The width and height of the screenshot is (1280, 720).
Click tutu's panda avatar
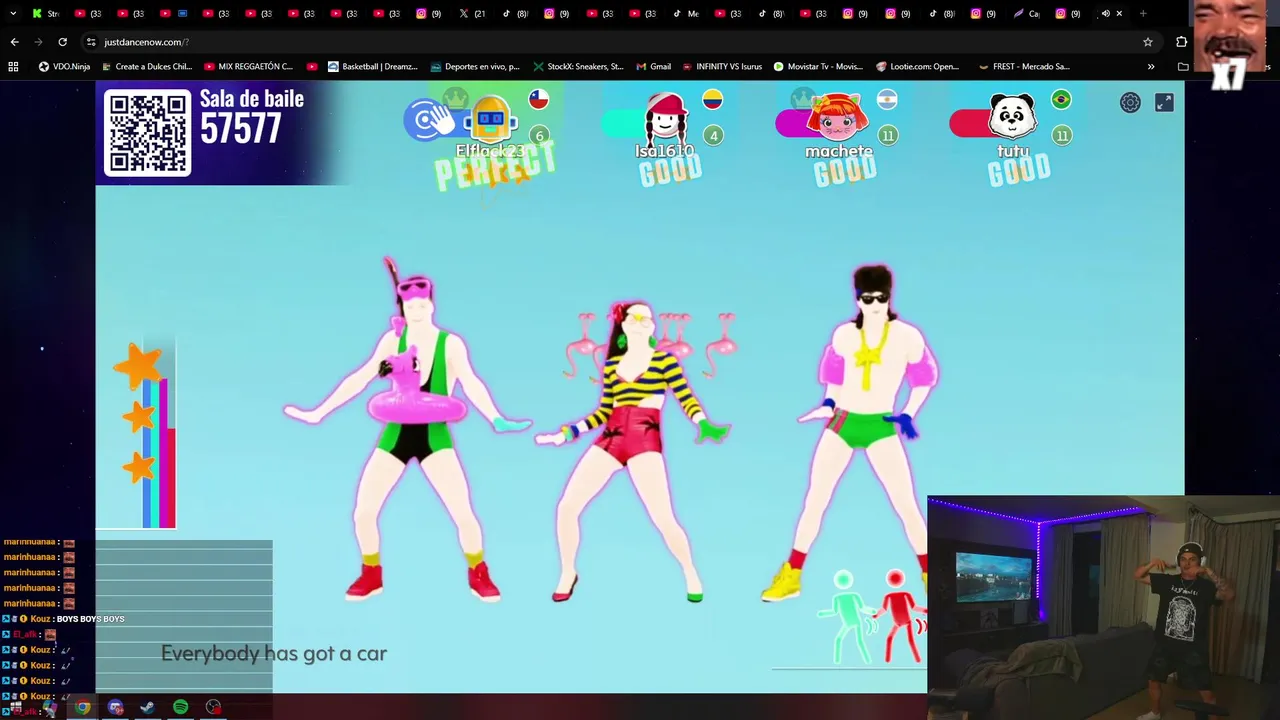1012,117
